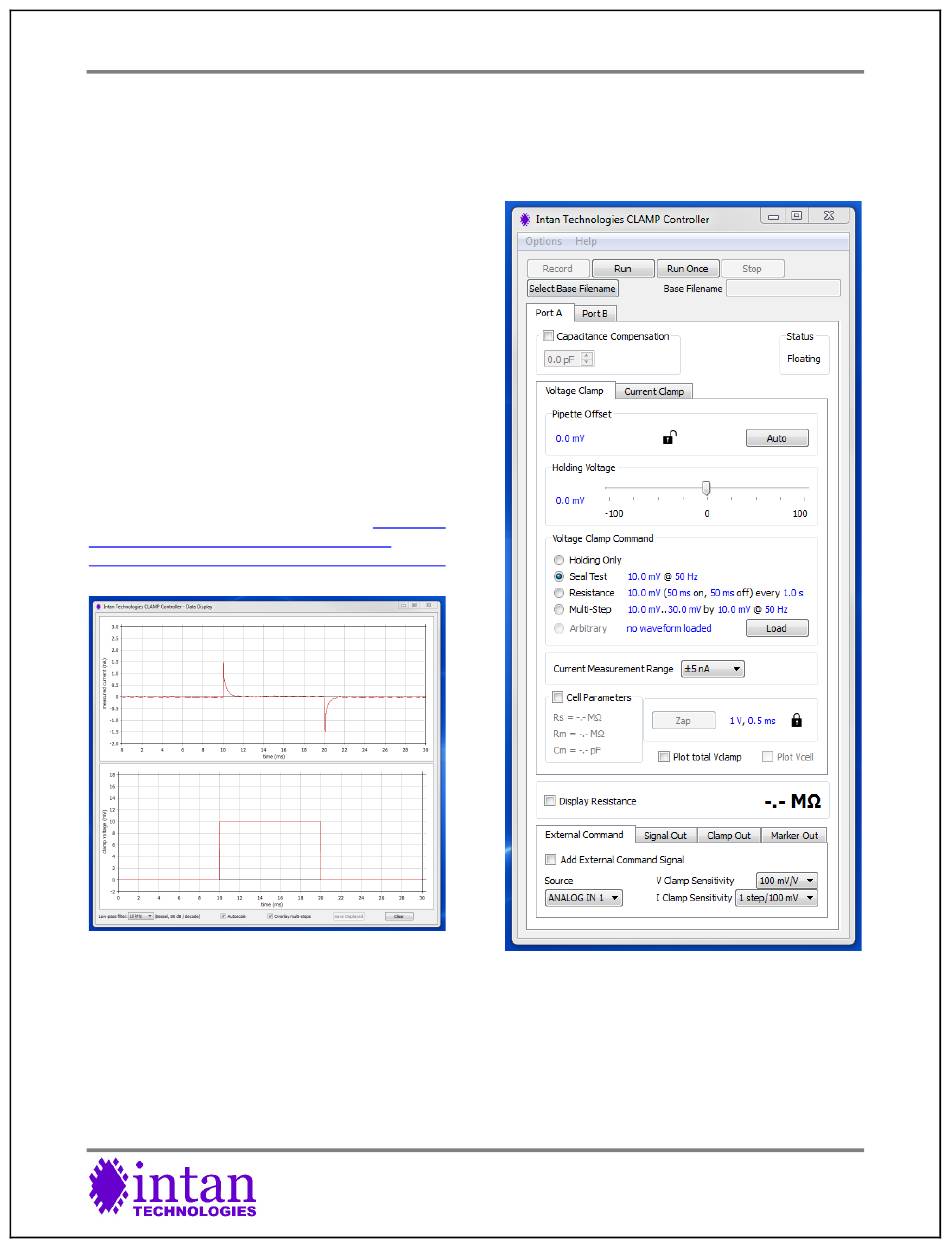Image resolution: width=950 pixels, height=1248 pixels.
Task: Click the Base Filename text field
Action: (783, 289)
